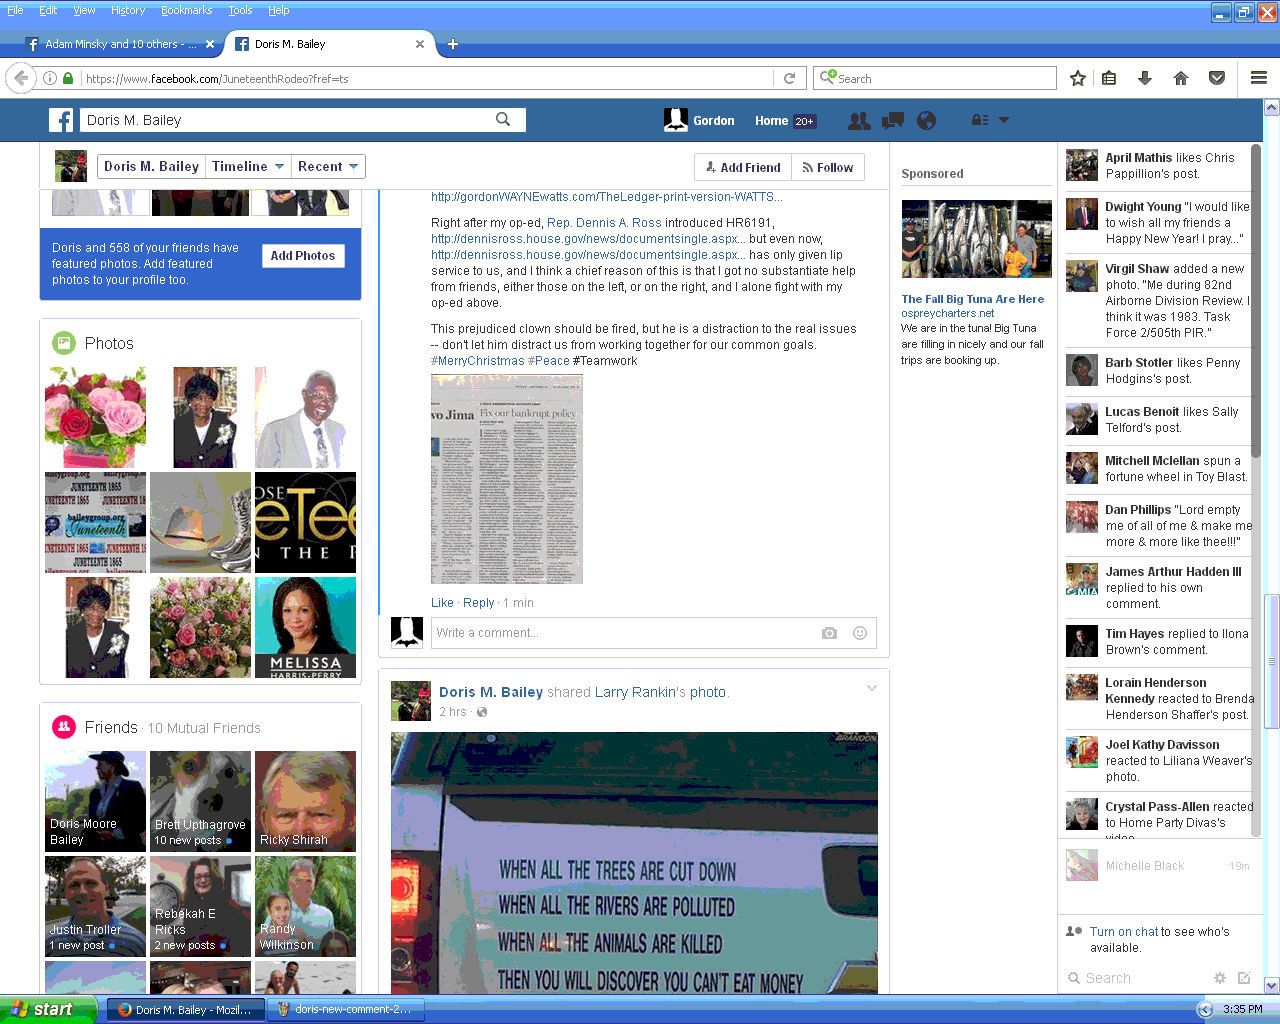This screenshot has height=1024, width=1280.
Task: Click the Add Friend button
Action: pos(743,167)
